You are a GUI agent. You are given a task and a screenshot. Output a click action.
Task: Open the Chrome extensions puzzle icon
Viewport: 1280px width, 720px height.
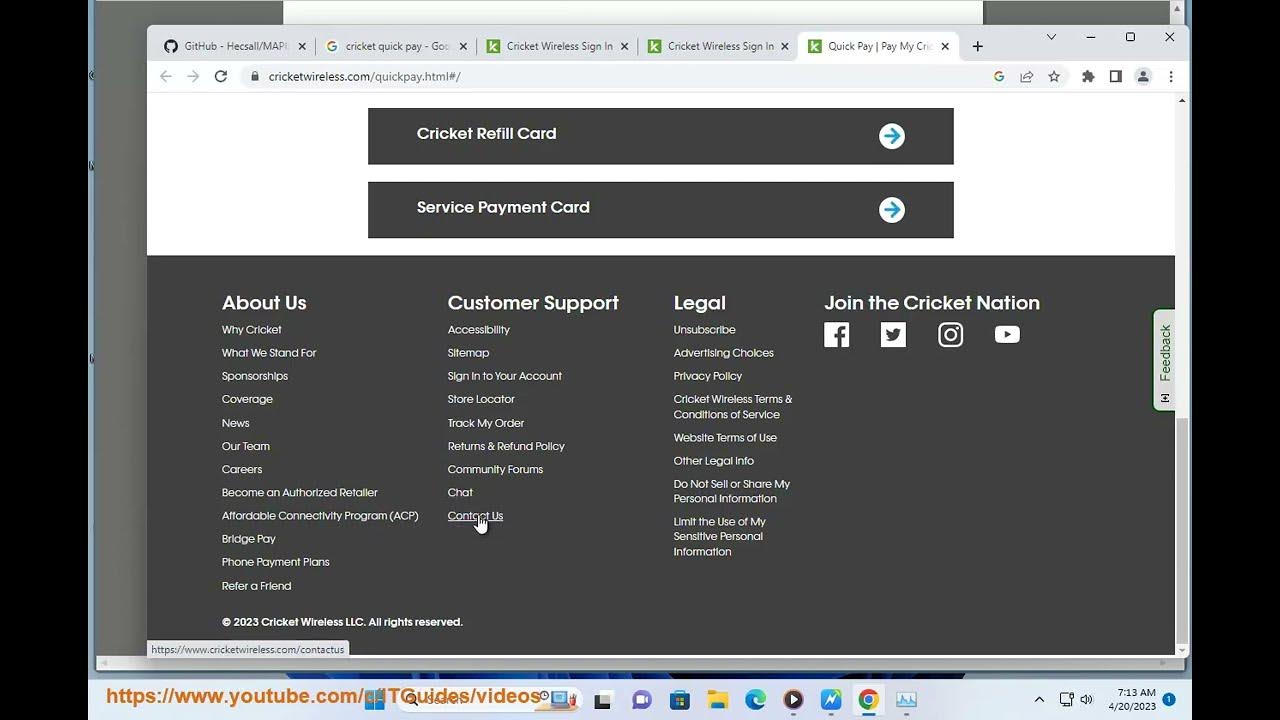pos(1088,76)
